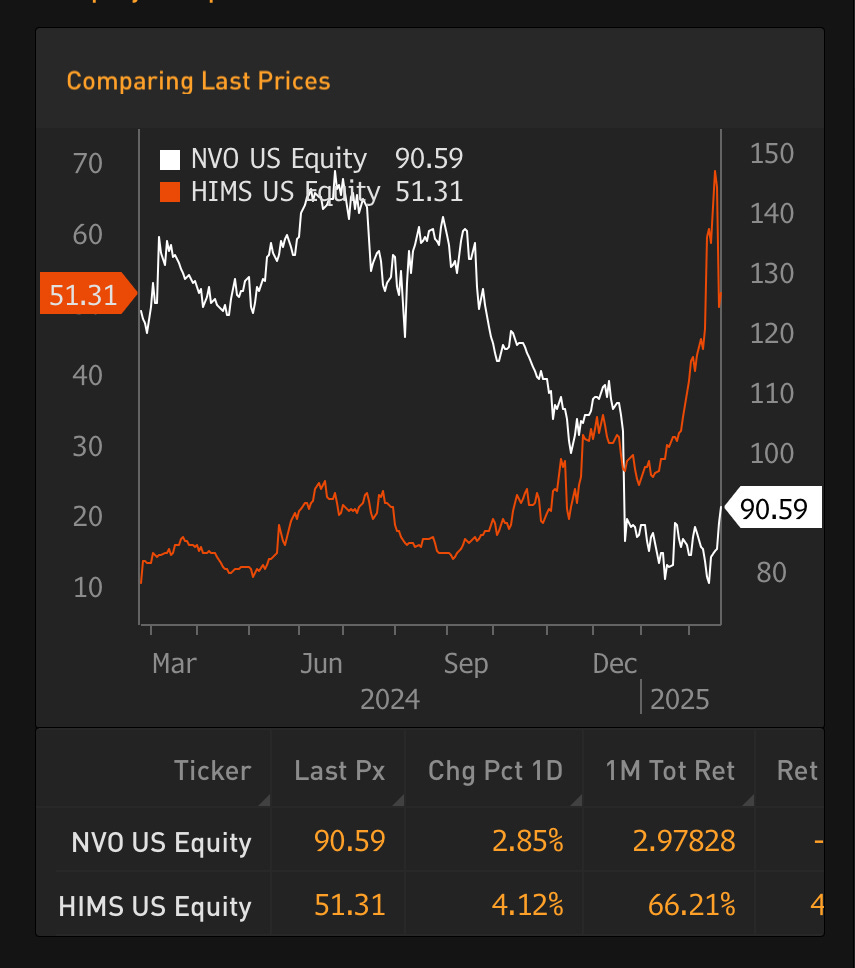Viewport: 855px width, 968px height.
Task: Select the NVO US Equity legend label
Action: click(x=279, y=159)
